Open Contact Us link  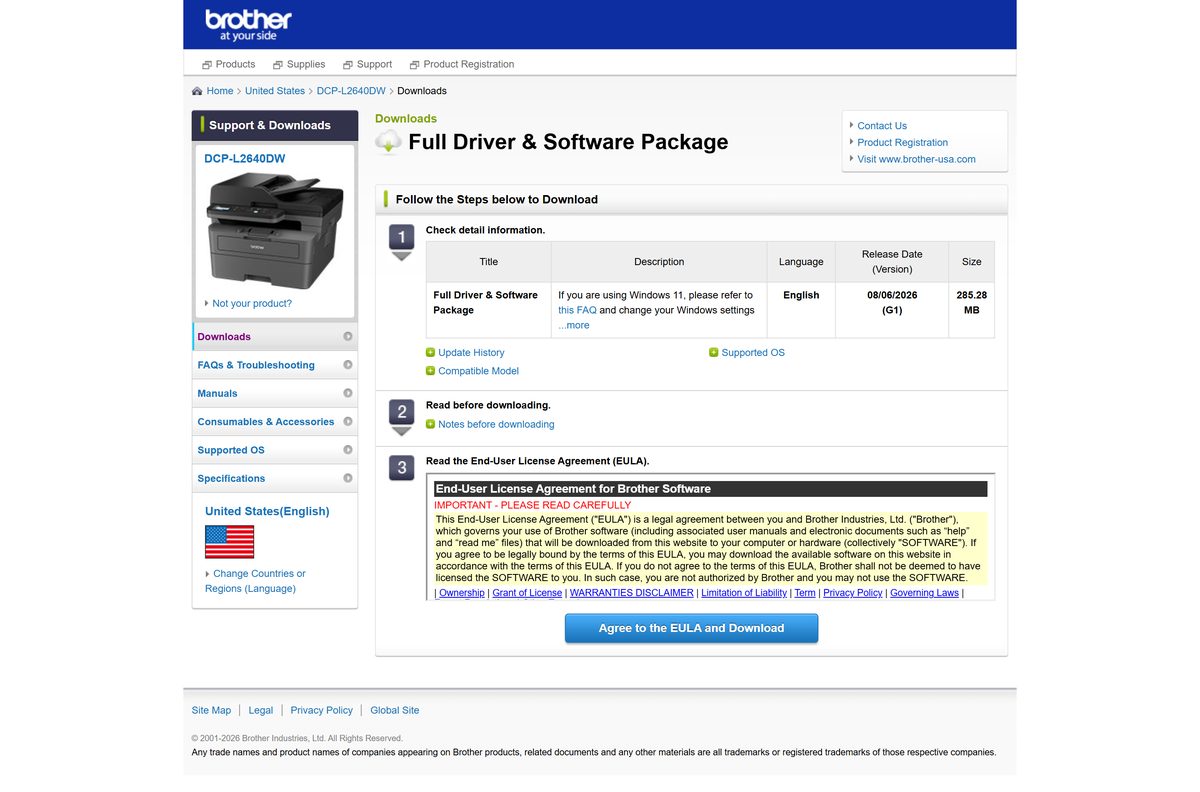882,126
